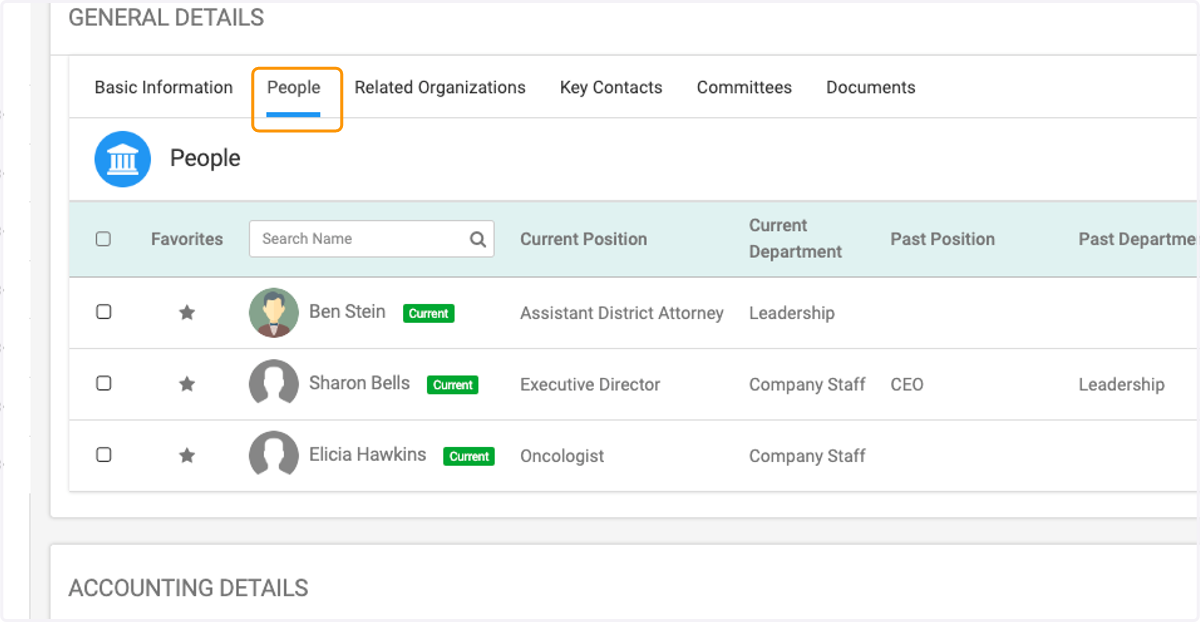Viewport: 1200px width, 622px height.
Task: Open the Committees tab
Action: pyautogui.click(x=744, y=88)
